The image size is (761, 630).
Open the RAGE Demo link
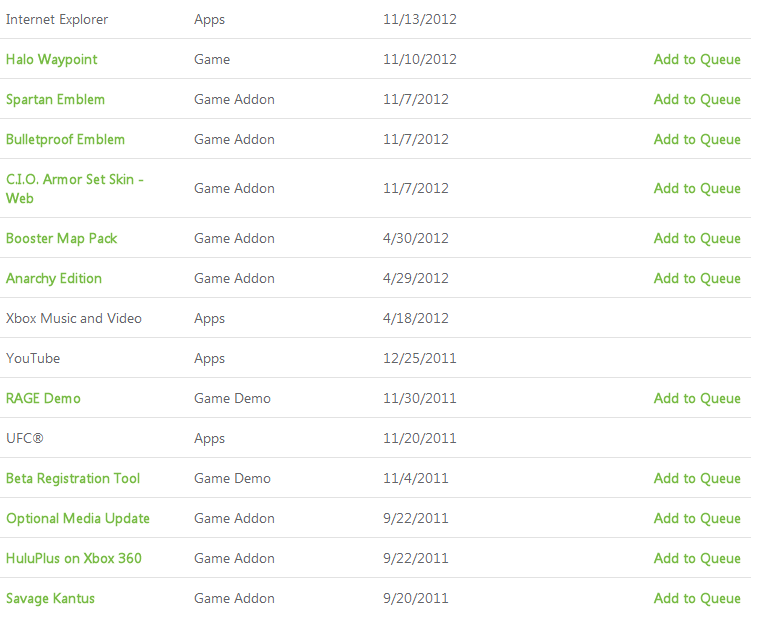pos(43,398)
